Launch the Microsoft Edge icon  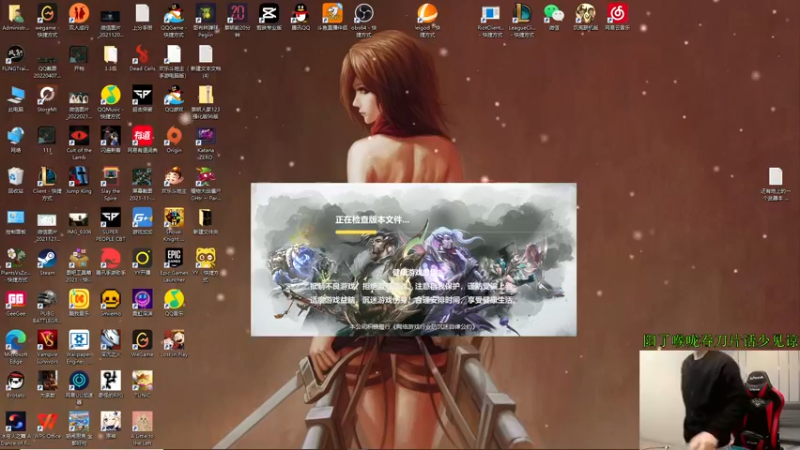click(x=15, y=340)
